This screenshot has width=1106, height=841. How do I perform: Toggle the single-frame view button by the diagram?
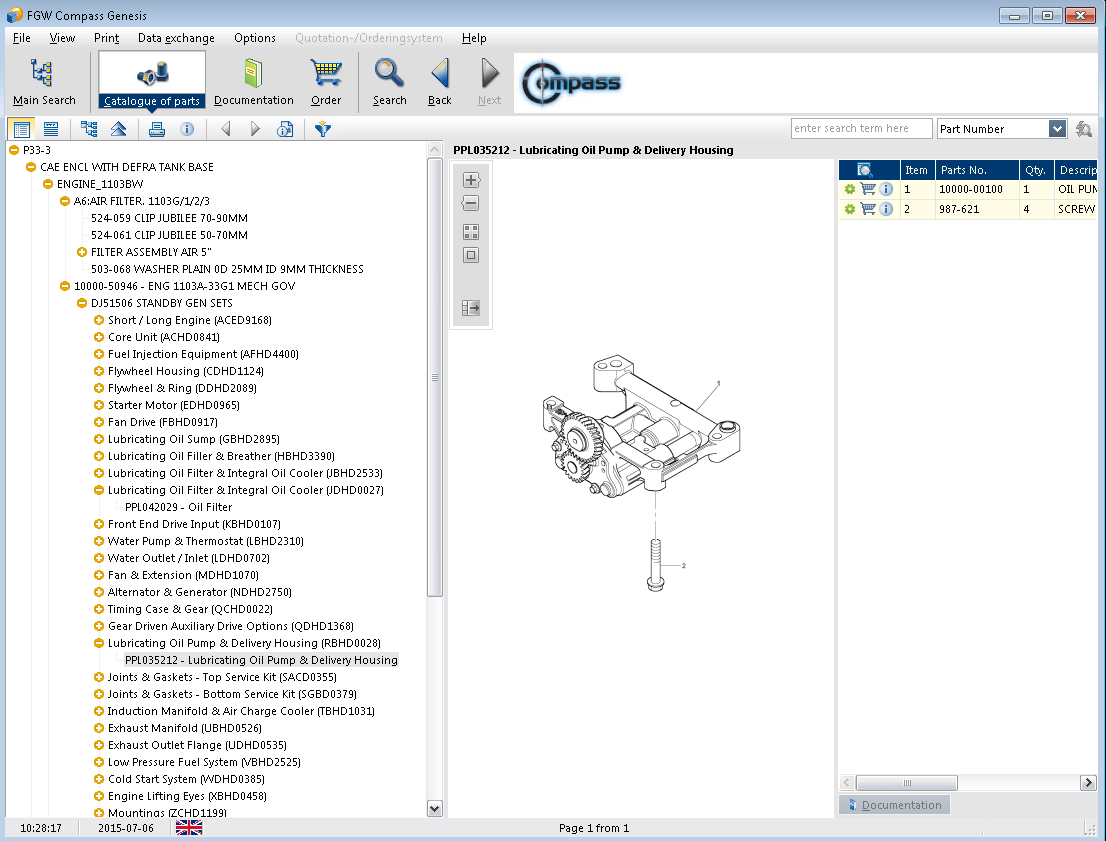[x=471, y=255]
